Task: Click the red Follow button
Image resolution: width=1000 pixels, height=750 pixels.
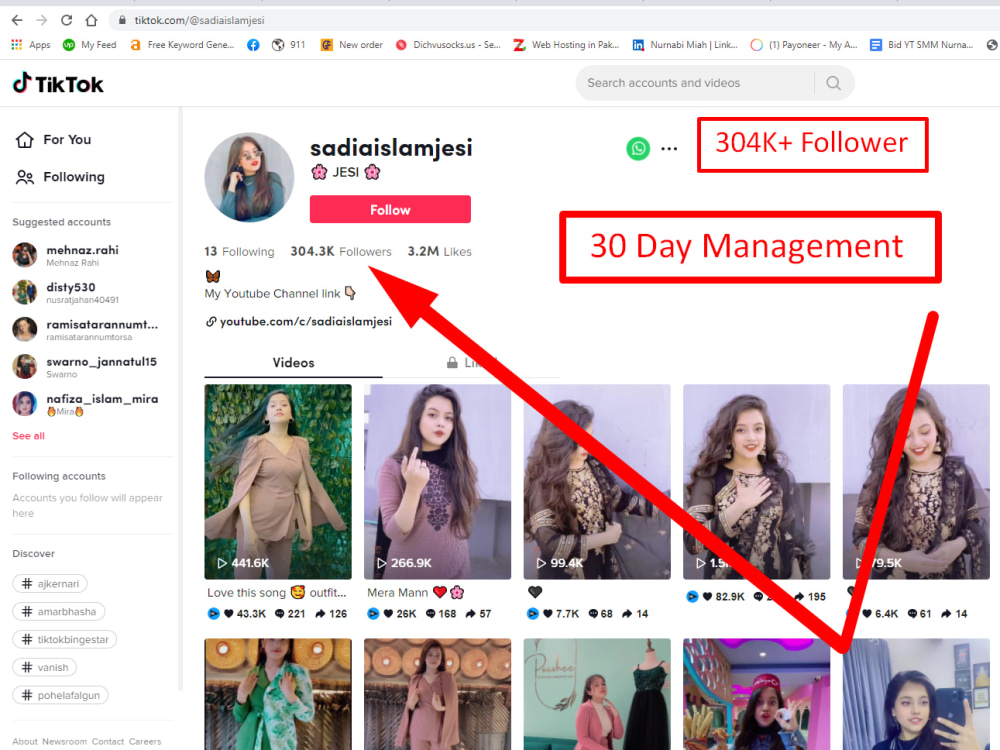Action: point(390,210)
